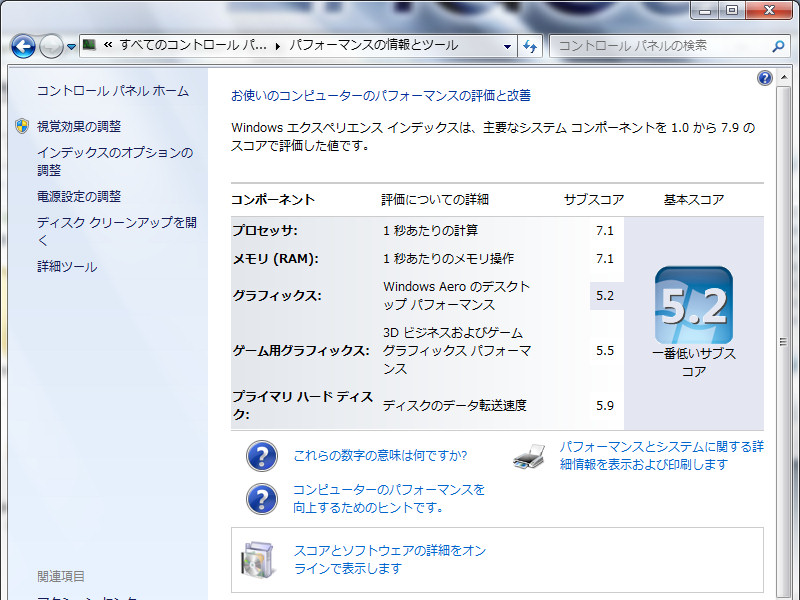Click the Refresh button next to address bar
Viewport: 800px width, 600px height.
pyautogui.click(x=530, y=46)
